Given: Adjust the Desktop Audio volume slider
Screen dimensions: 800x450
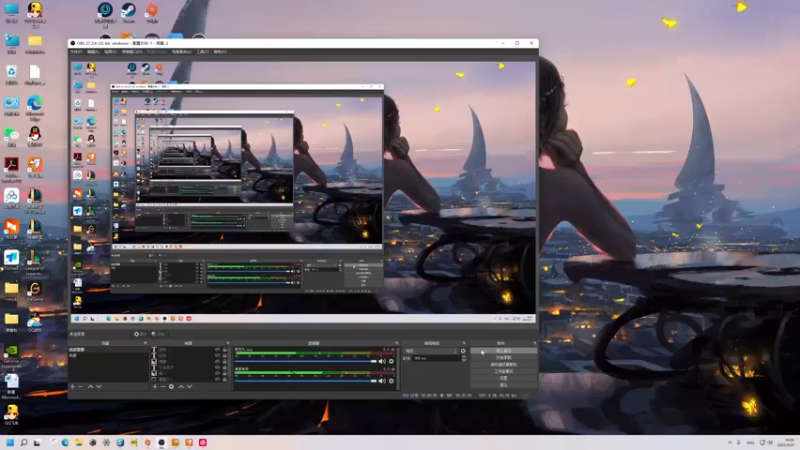Looking at the screenshot, I should [x=306, y=381].
